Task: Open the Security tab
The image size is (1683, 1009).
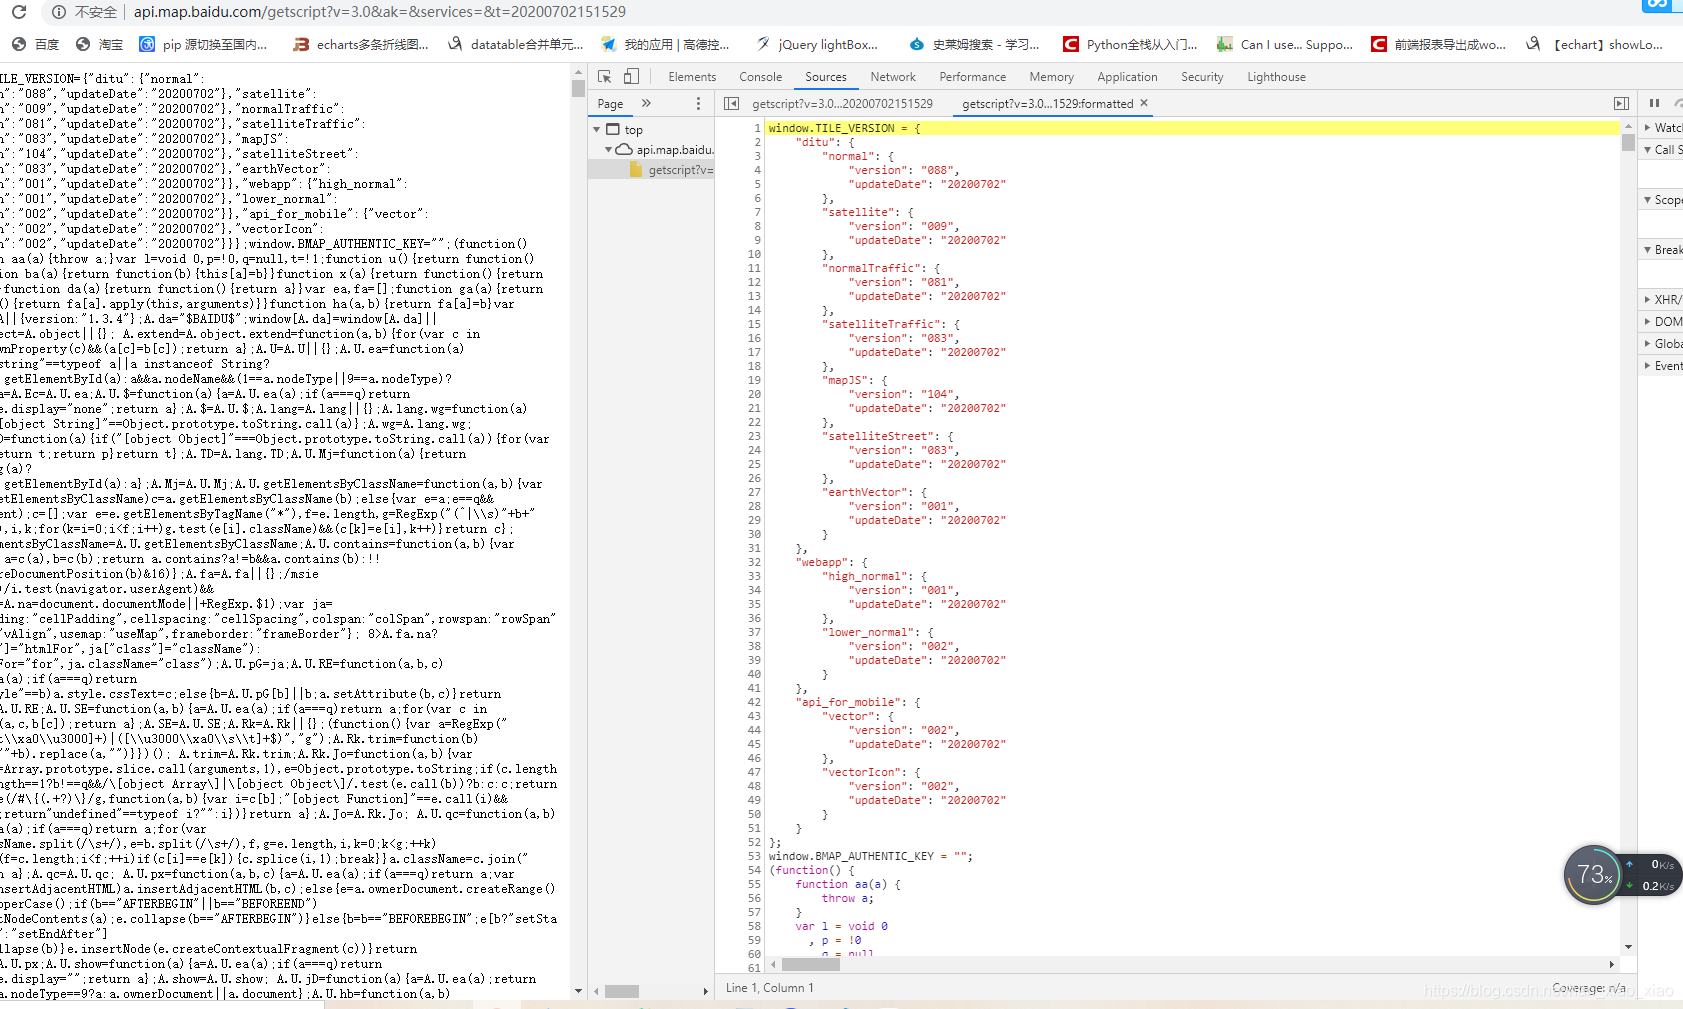Action: click(x=1202, y=77)
